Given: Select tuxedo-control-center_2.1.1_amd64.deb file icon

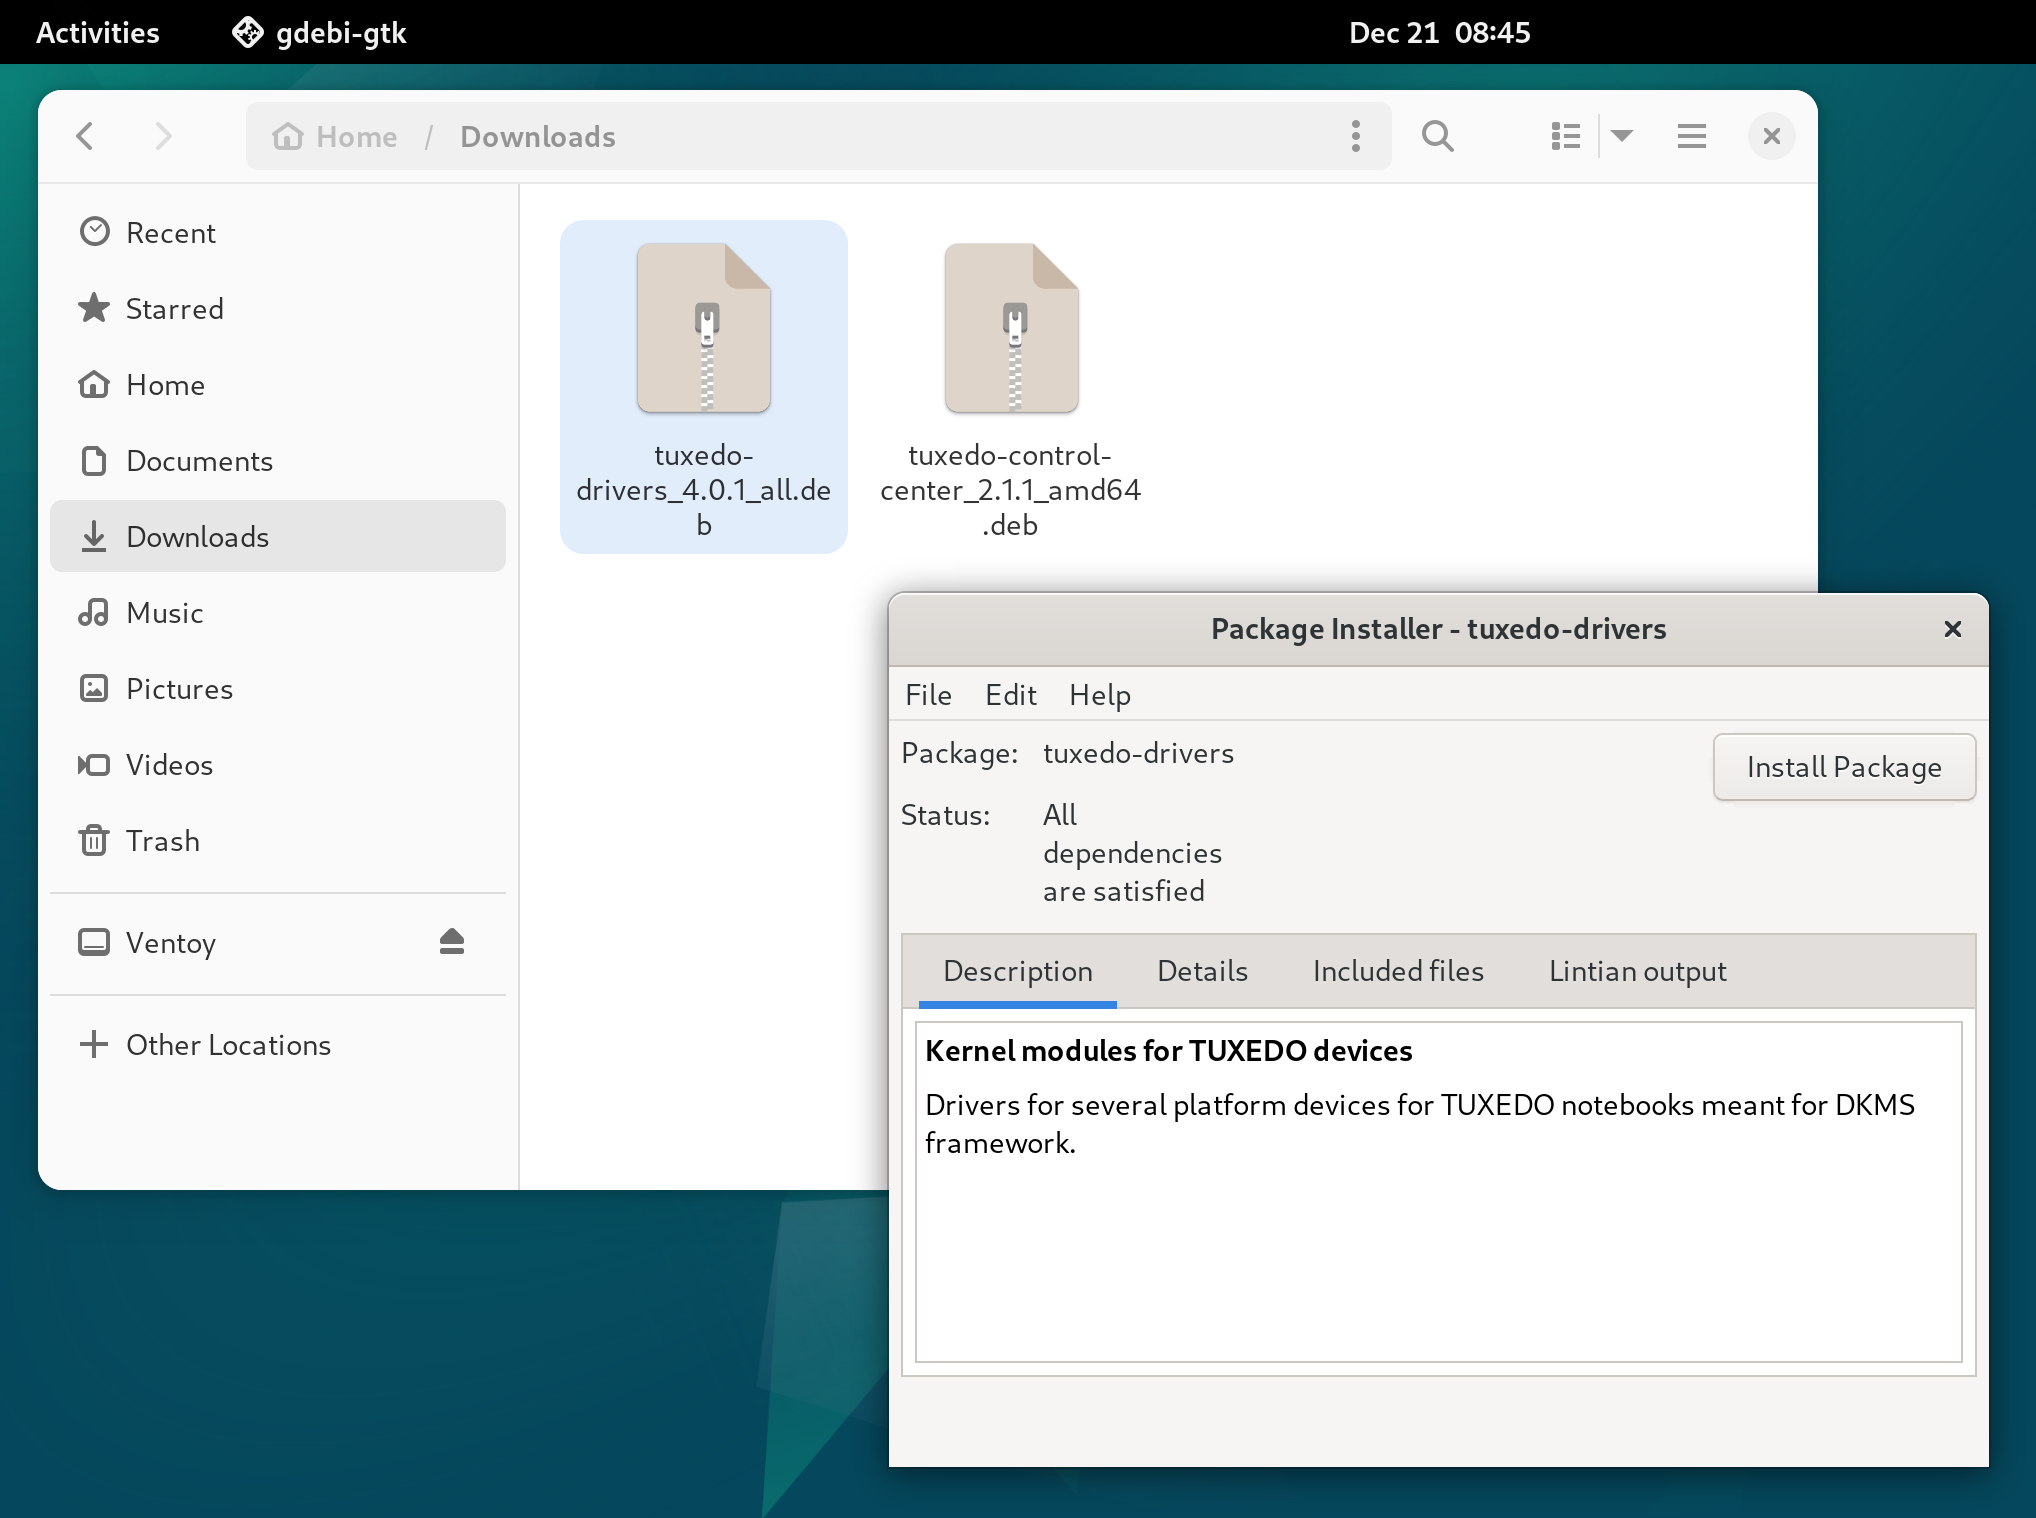Looking at the screenshot, I should [1012, 328].
